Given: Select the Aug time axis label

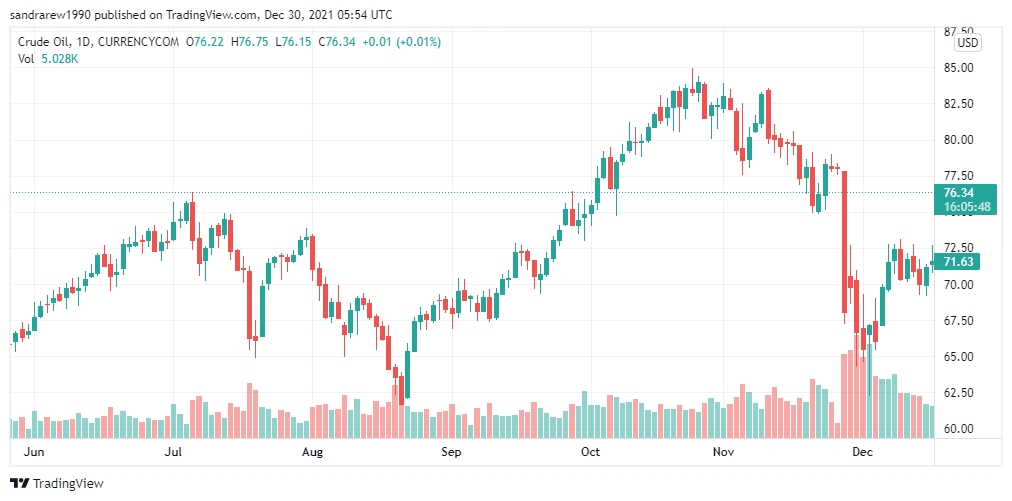Looking at the screenshot, I should pyautogui.click(x=312, y=452).
